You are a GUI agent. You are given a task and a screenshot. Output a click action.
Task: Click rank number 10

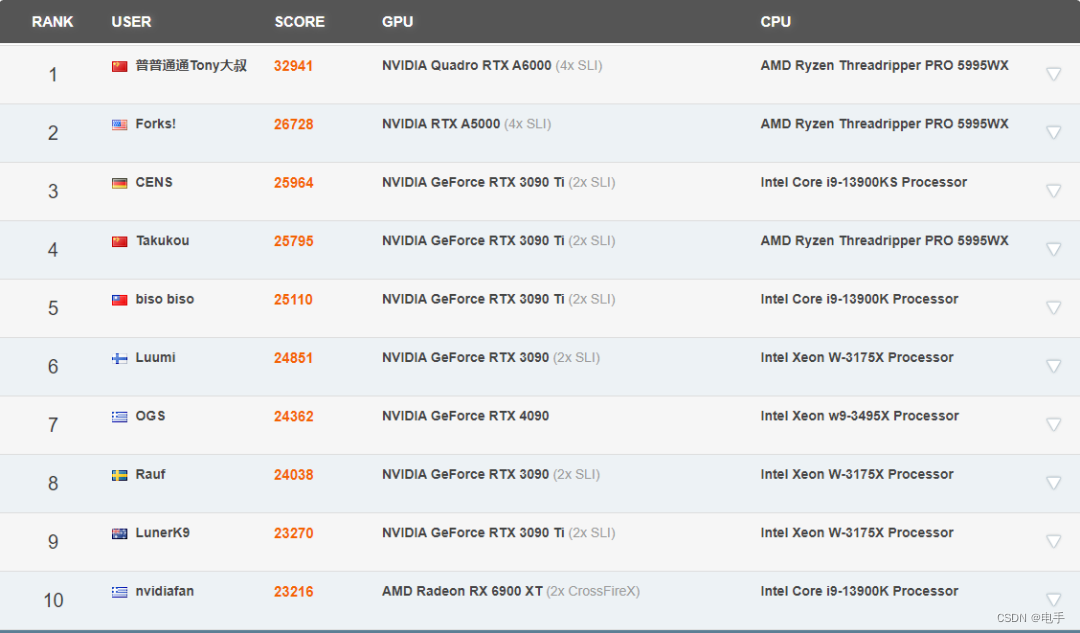click(53, 601)
